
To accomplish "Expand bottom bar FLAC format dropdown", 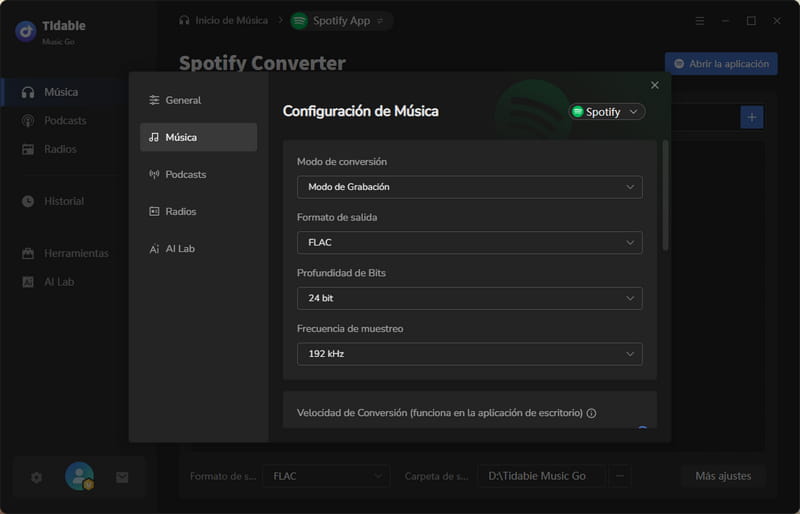I will (326, 476).
